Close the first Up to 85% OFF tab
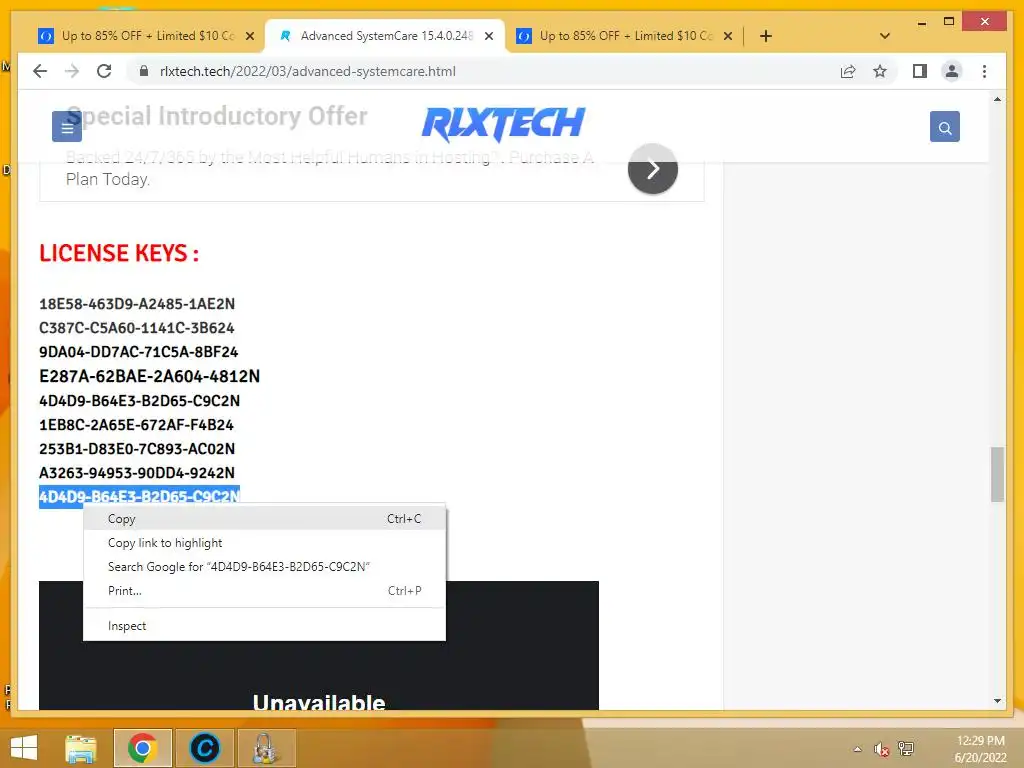 tap(249, 36)
